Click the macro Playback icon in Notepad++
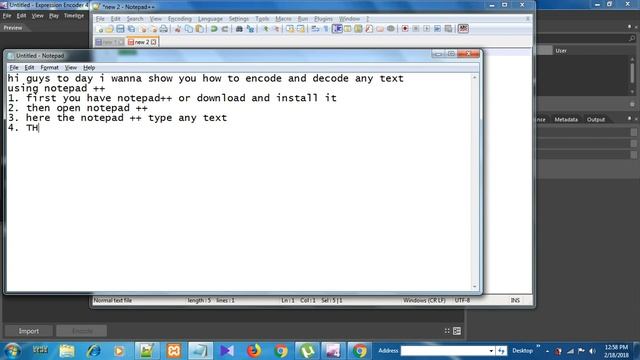The image size is (640, 360). click(x=427, y=29)
